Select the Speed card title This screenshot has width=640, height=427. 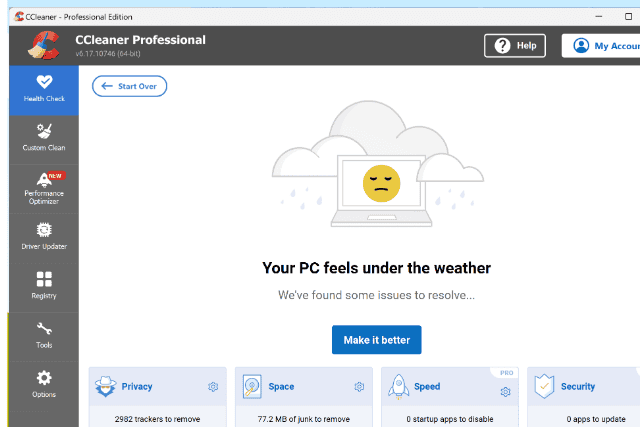pos(427,387)
